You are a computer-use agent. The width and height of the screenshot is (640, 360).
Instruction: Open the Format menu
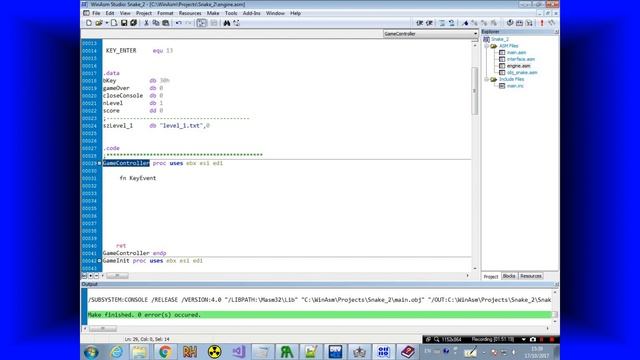(165, 13)
